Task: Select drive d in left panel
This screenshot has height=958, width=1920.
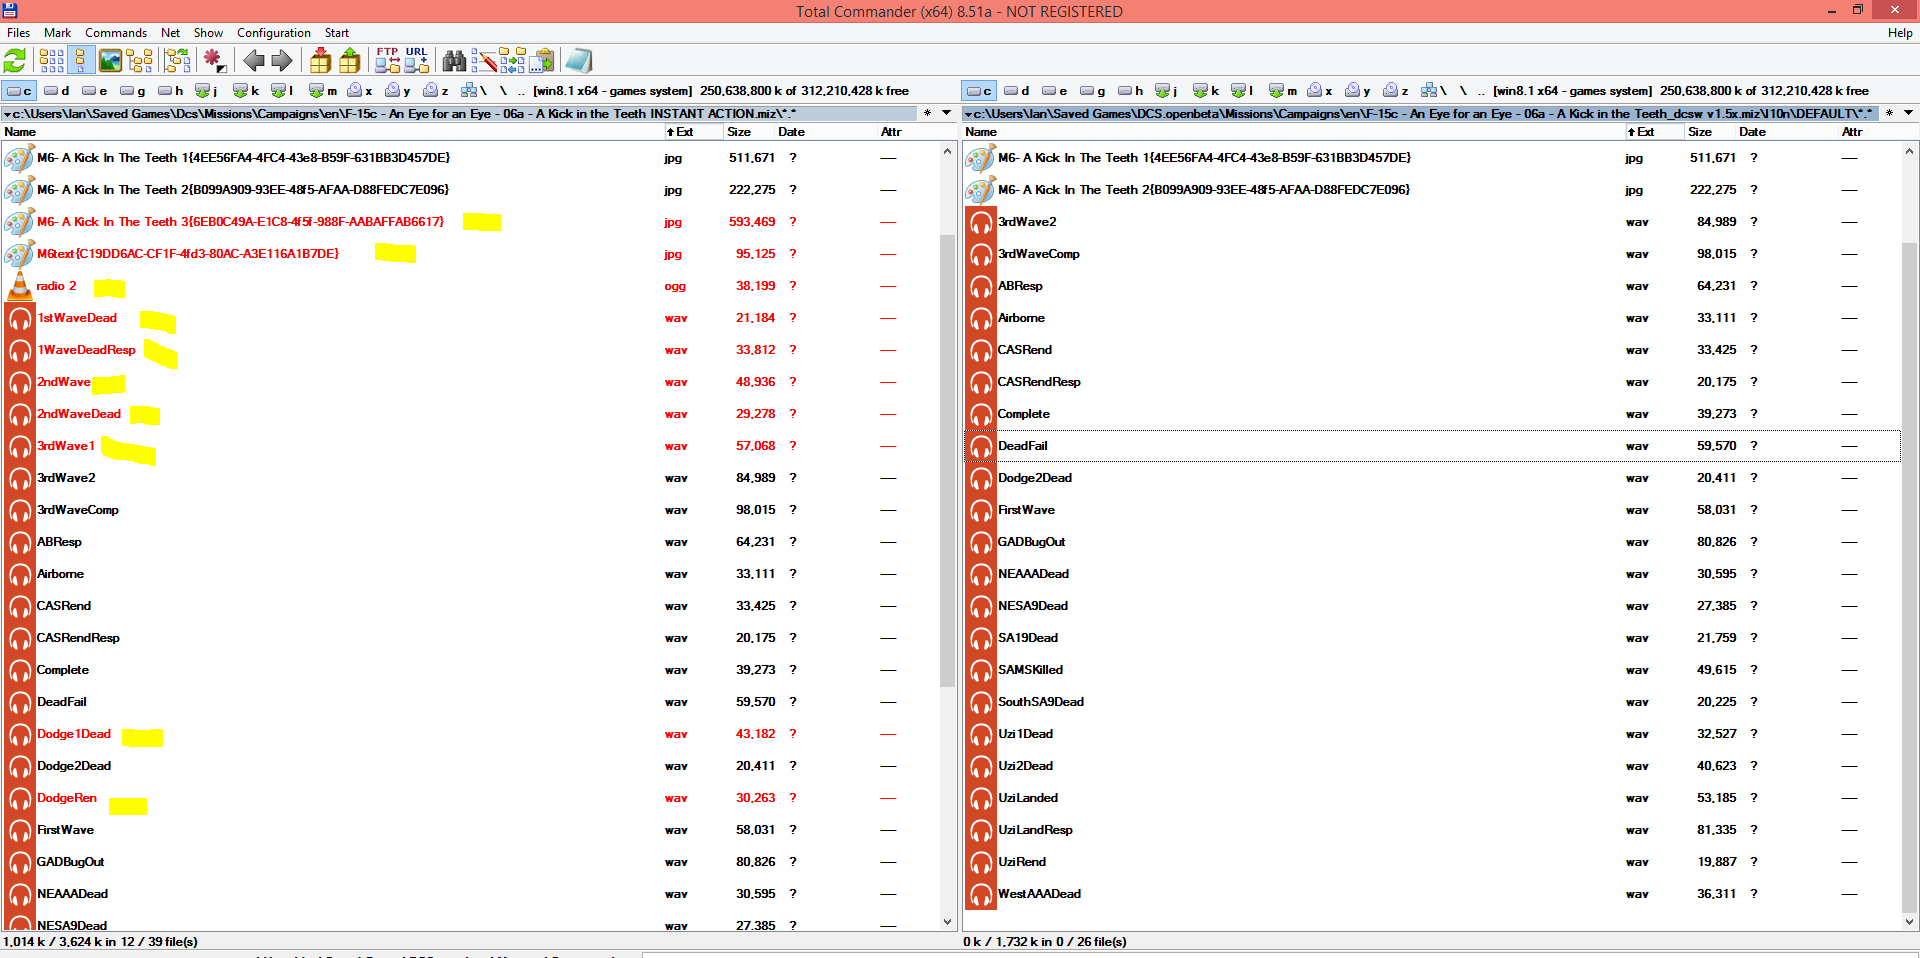Action: click(56, 91)
